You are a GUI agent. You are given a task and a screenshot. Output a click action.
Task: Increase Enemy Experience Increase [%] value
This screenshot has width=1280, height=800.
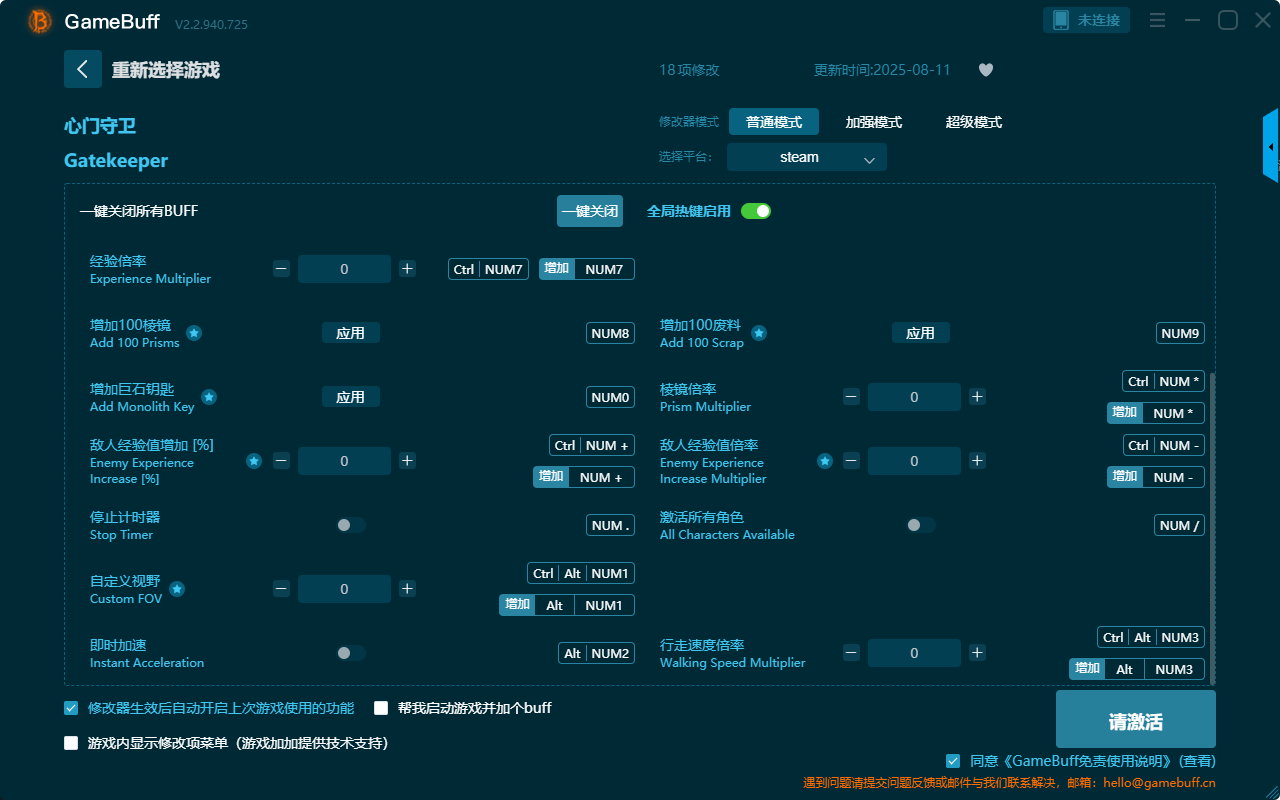pos(407,461)
